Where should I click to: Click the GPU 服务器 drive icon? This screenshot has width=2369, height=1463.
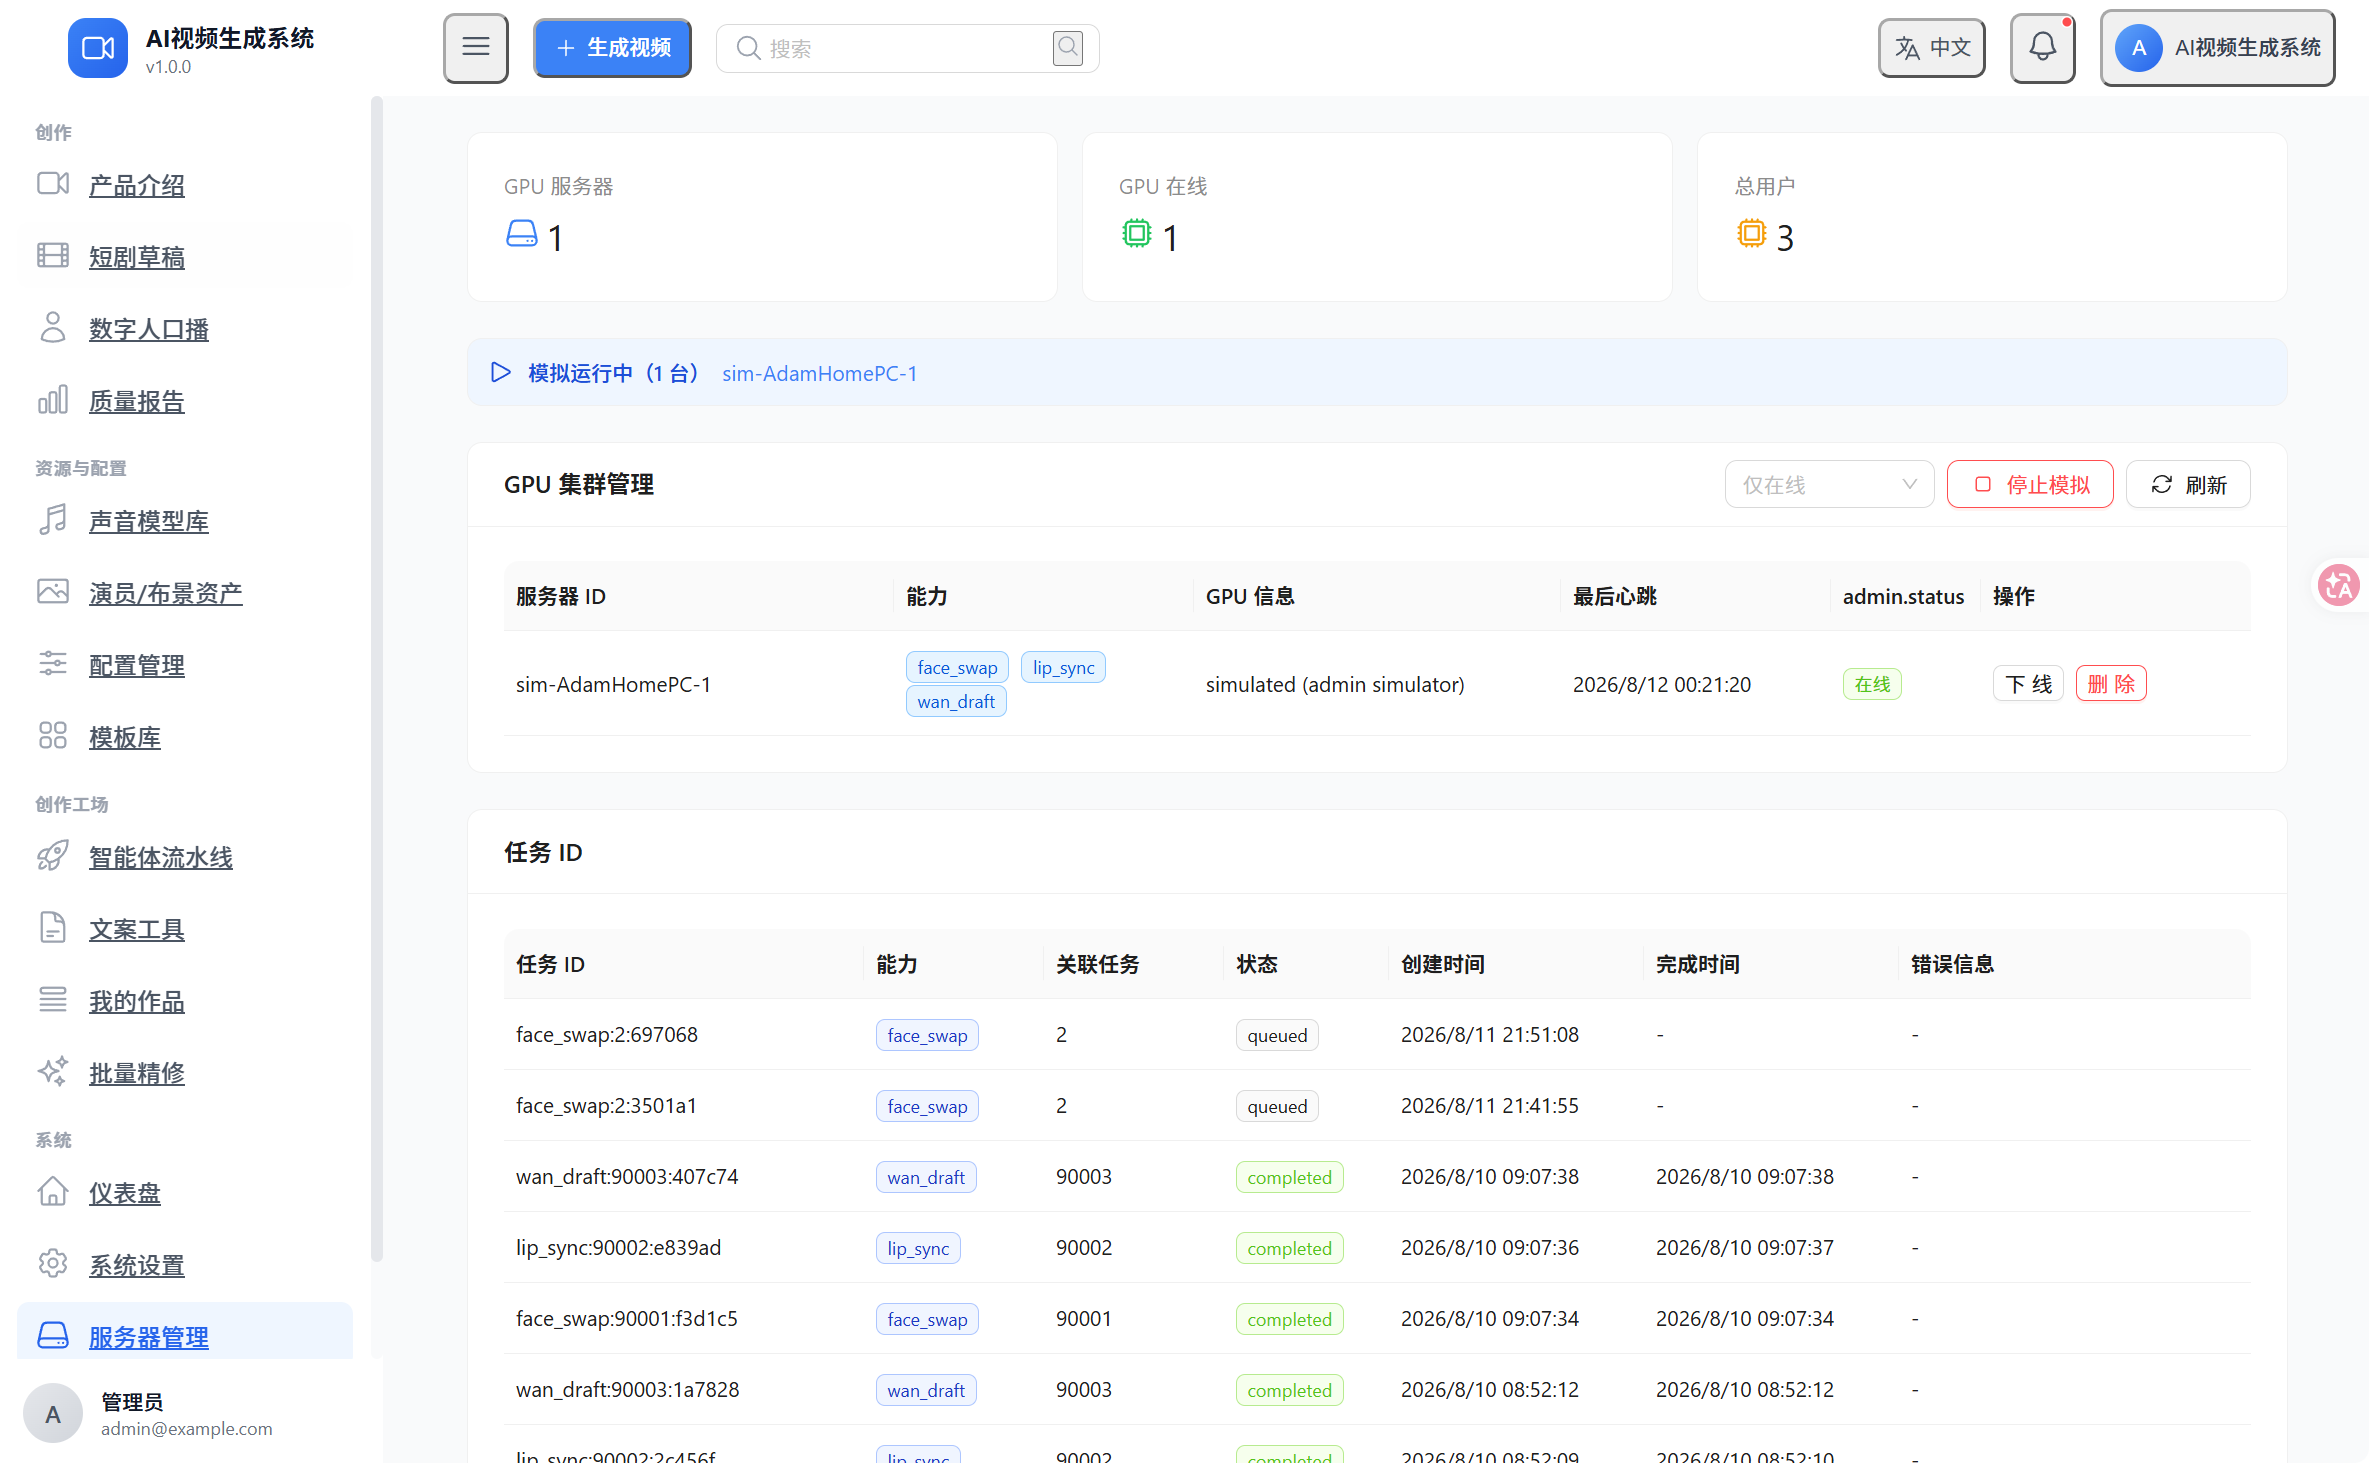pyautogui.click(x=522, y=234)
